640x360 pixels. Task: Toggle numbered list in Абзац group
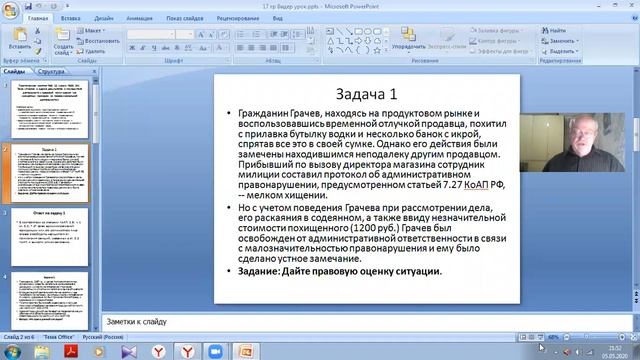click(257, 35)
